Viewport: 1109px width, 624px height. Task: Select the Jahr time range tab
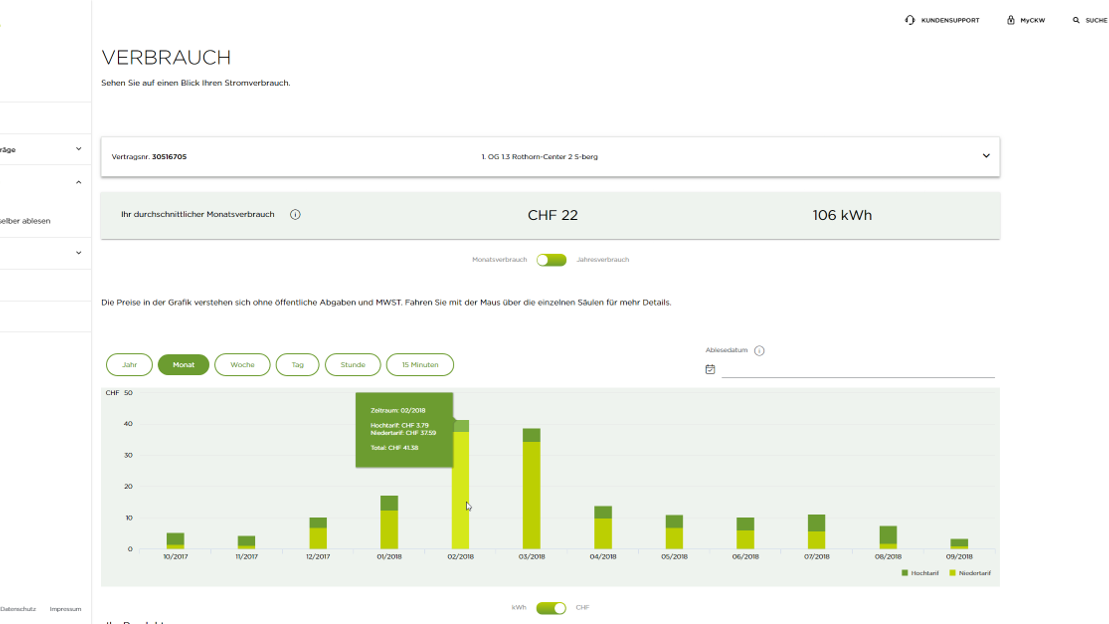point(129,365)
